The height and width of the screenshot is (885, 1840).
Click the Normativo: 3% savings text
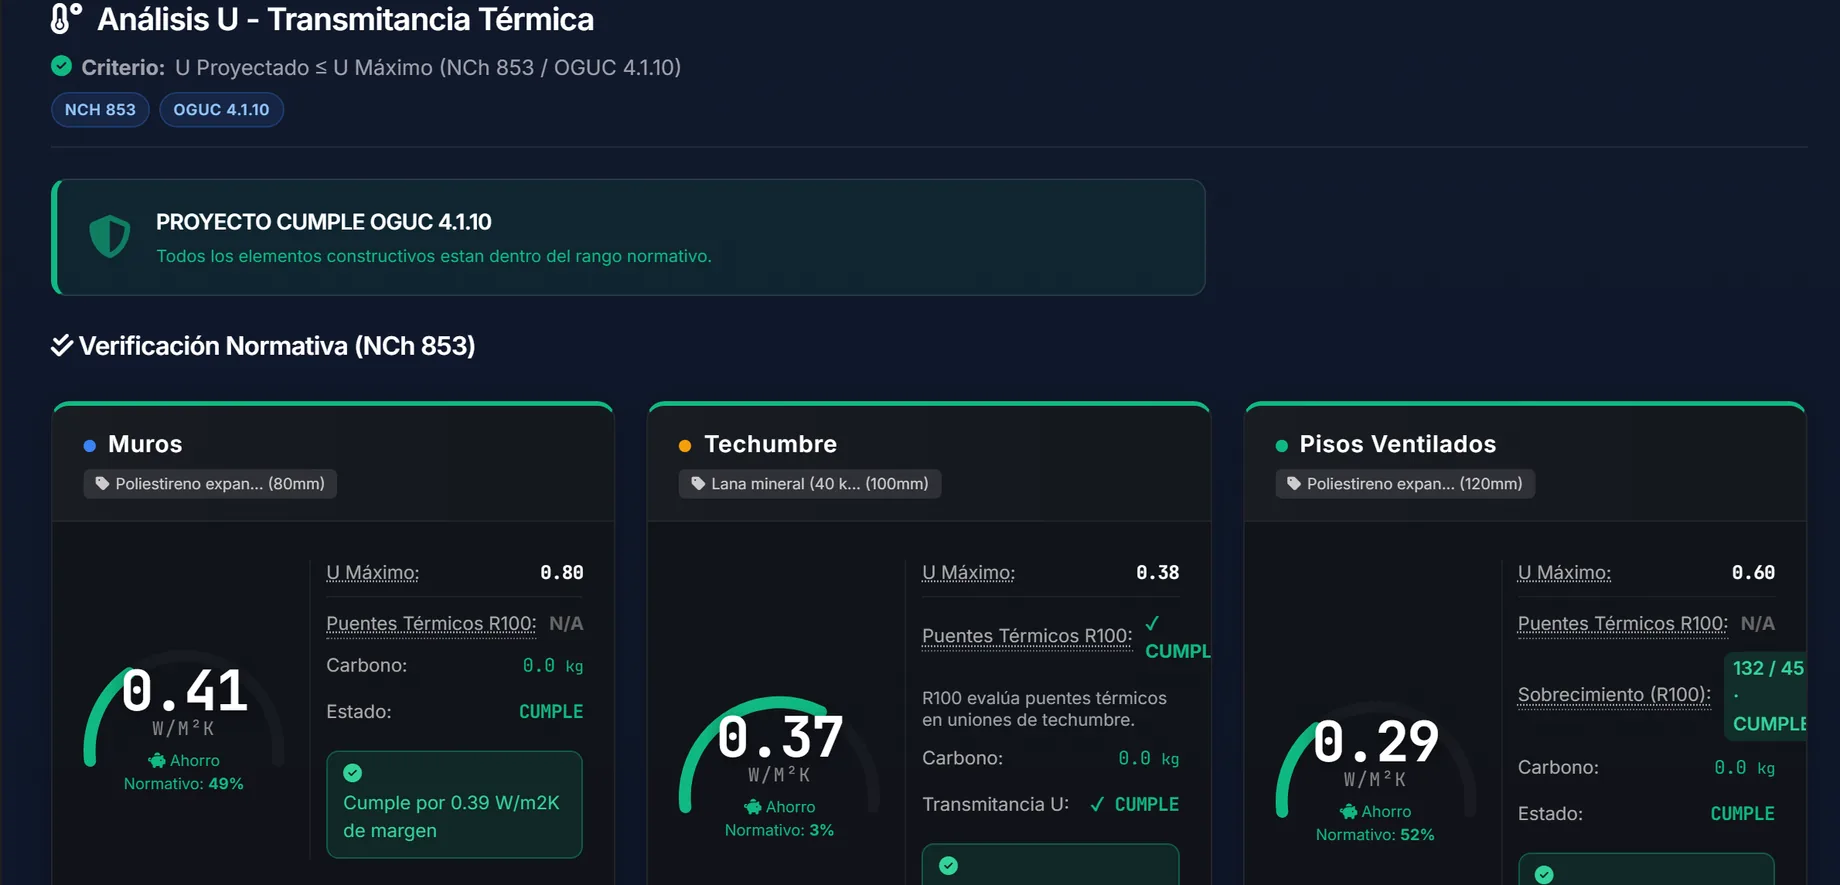(x=779, y=830)
